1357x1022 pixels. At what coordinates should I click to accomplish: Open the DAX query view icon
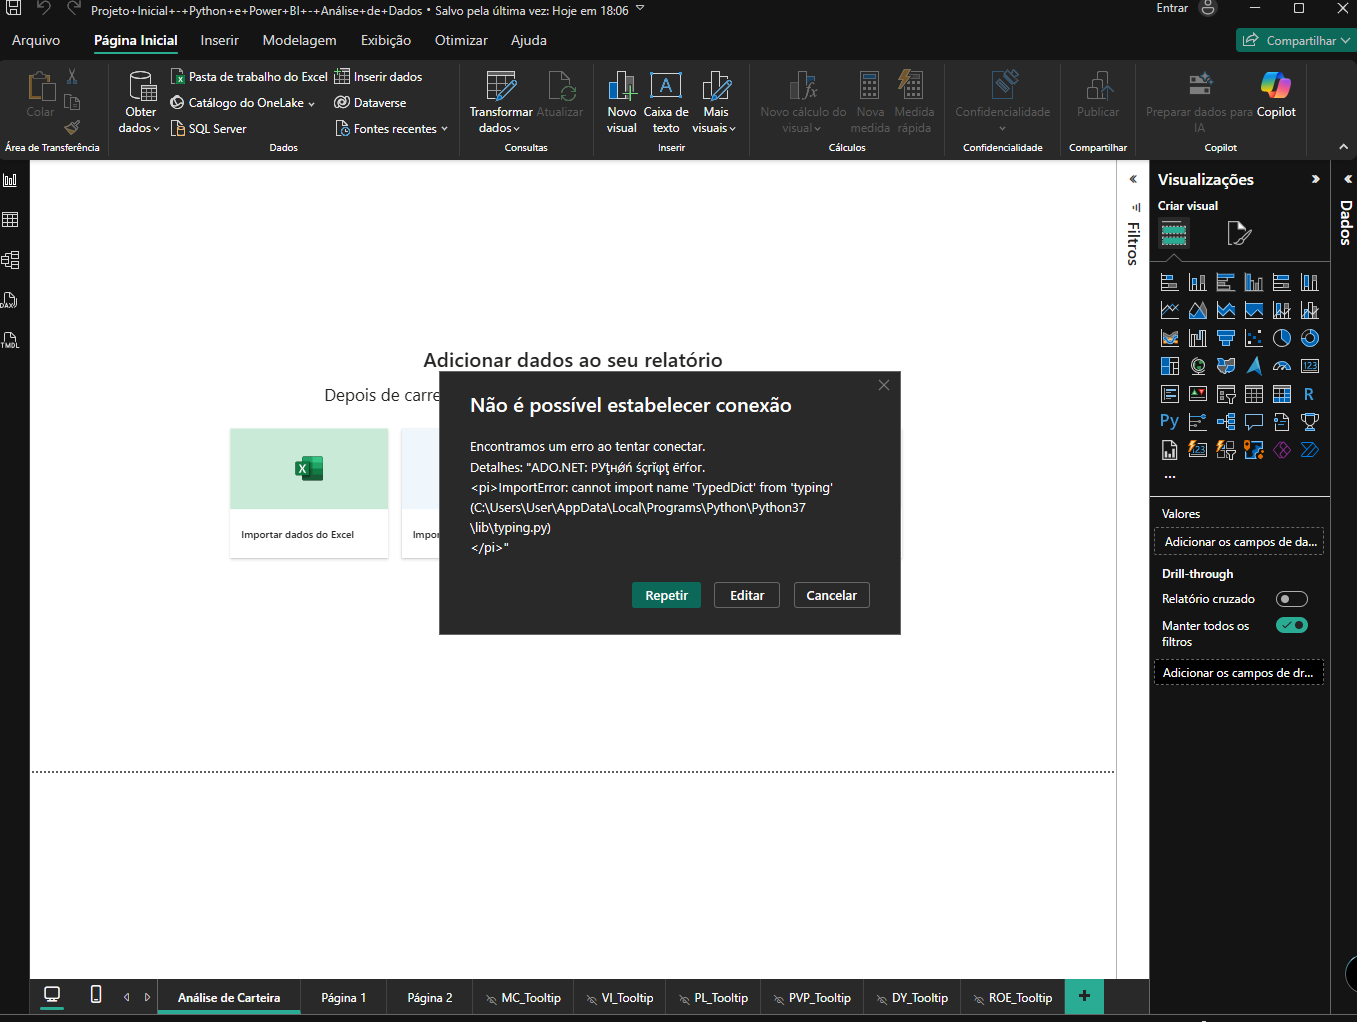point(10,300)
